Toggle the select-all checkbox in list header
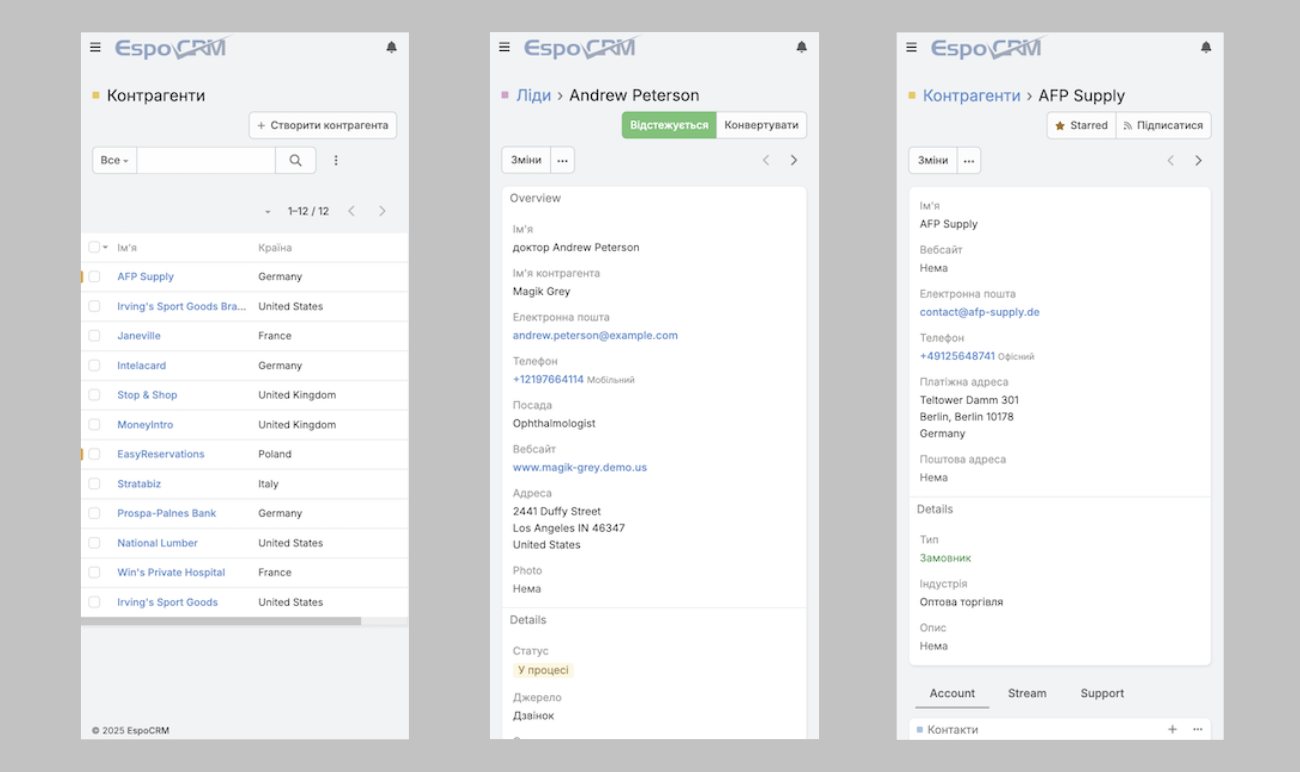Image resolution: width=1300 pixels, height=772 pixels. (x=94, y=247)
